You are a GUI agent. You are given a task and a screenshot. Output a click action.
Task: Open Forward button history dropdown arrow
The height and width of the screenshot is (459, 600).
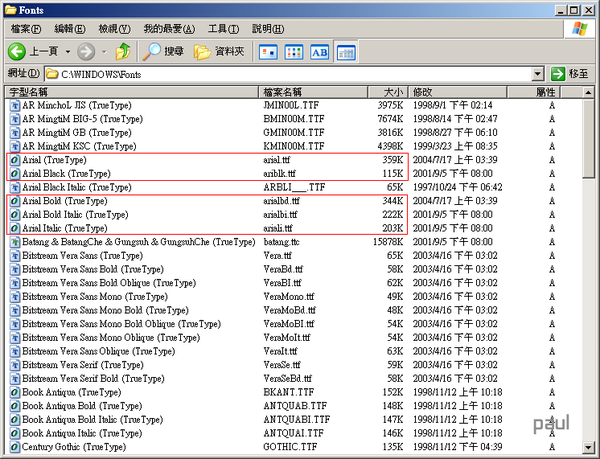[104, 51]
